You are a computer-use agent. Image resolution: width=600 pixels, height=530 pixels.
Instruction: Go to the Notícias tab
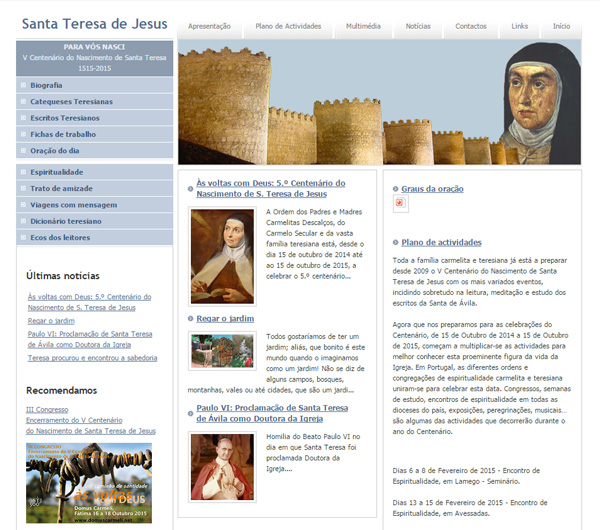tap(418, 26)
